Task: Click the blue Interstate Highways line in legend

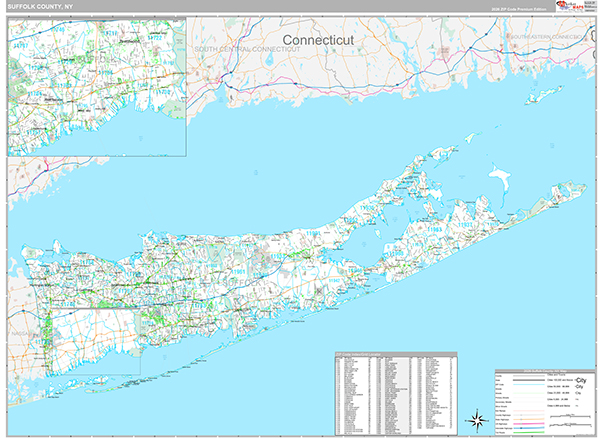Action: tap(528, 428)
